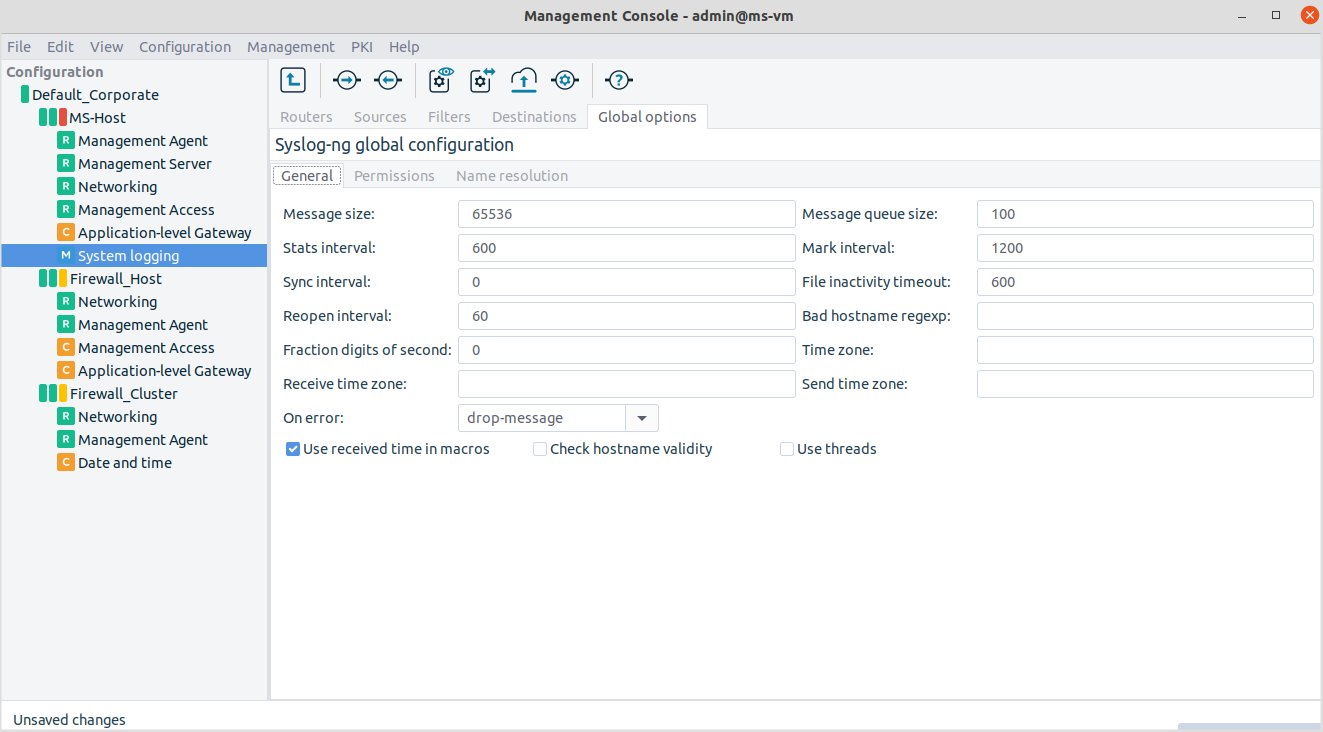Click the Message size input field
The height and width of the screenshot is (732, 1323).
(626, 214)
